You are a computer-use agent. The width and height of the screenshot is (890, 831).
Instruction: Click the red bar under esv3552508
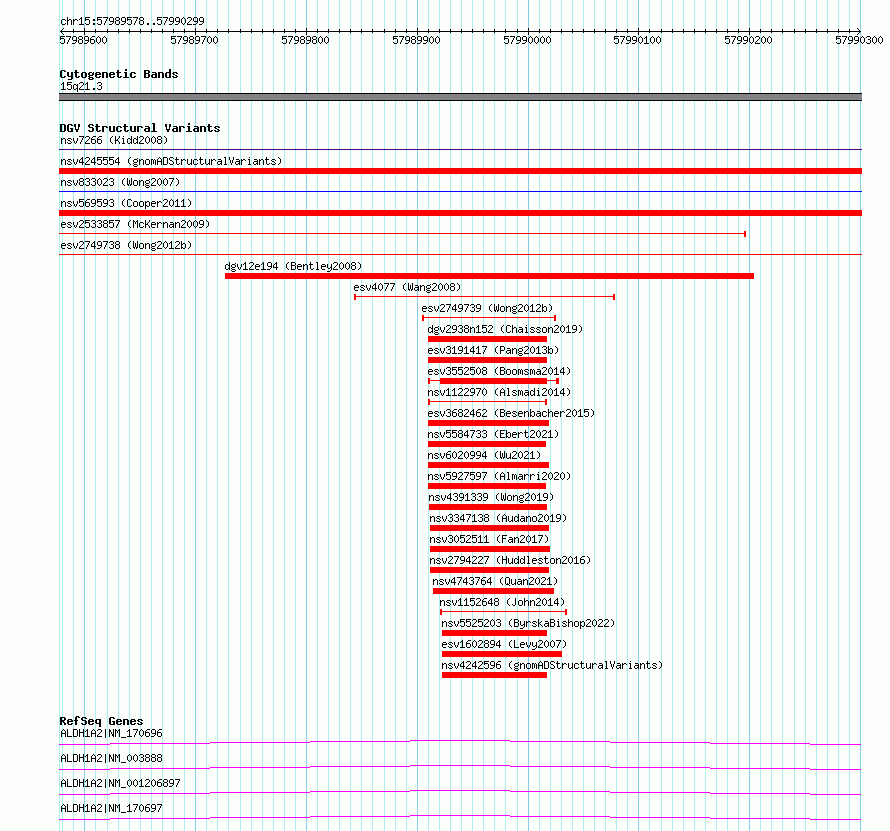point(493,381)
